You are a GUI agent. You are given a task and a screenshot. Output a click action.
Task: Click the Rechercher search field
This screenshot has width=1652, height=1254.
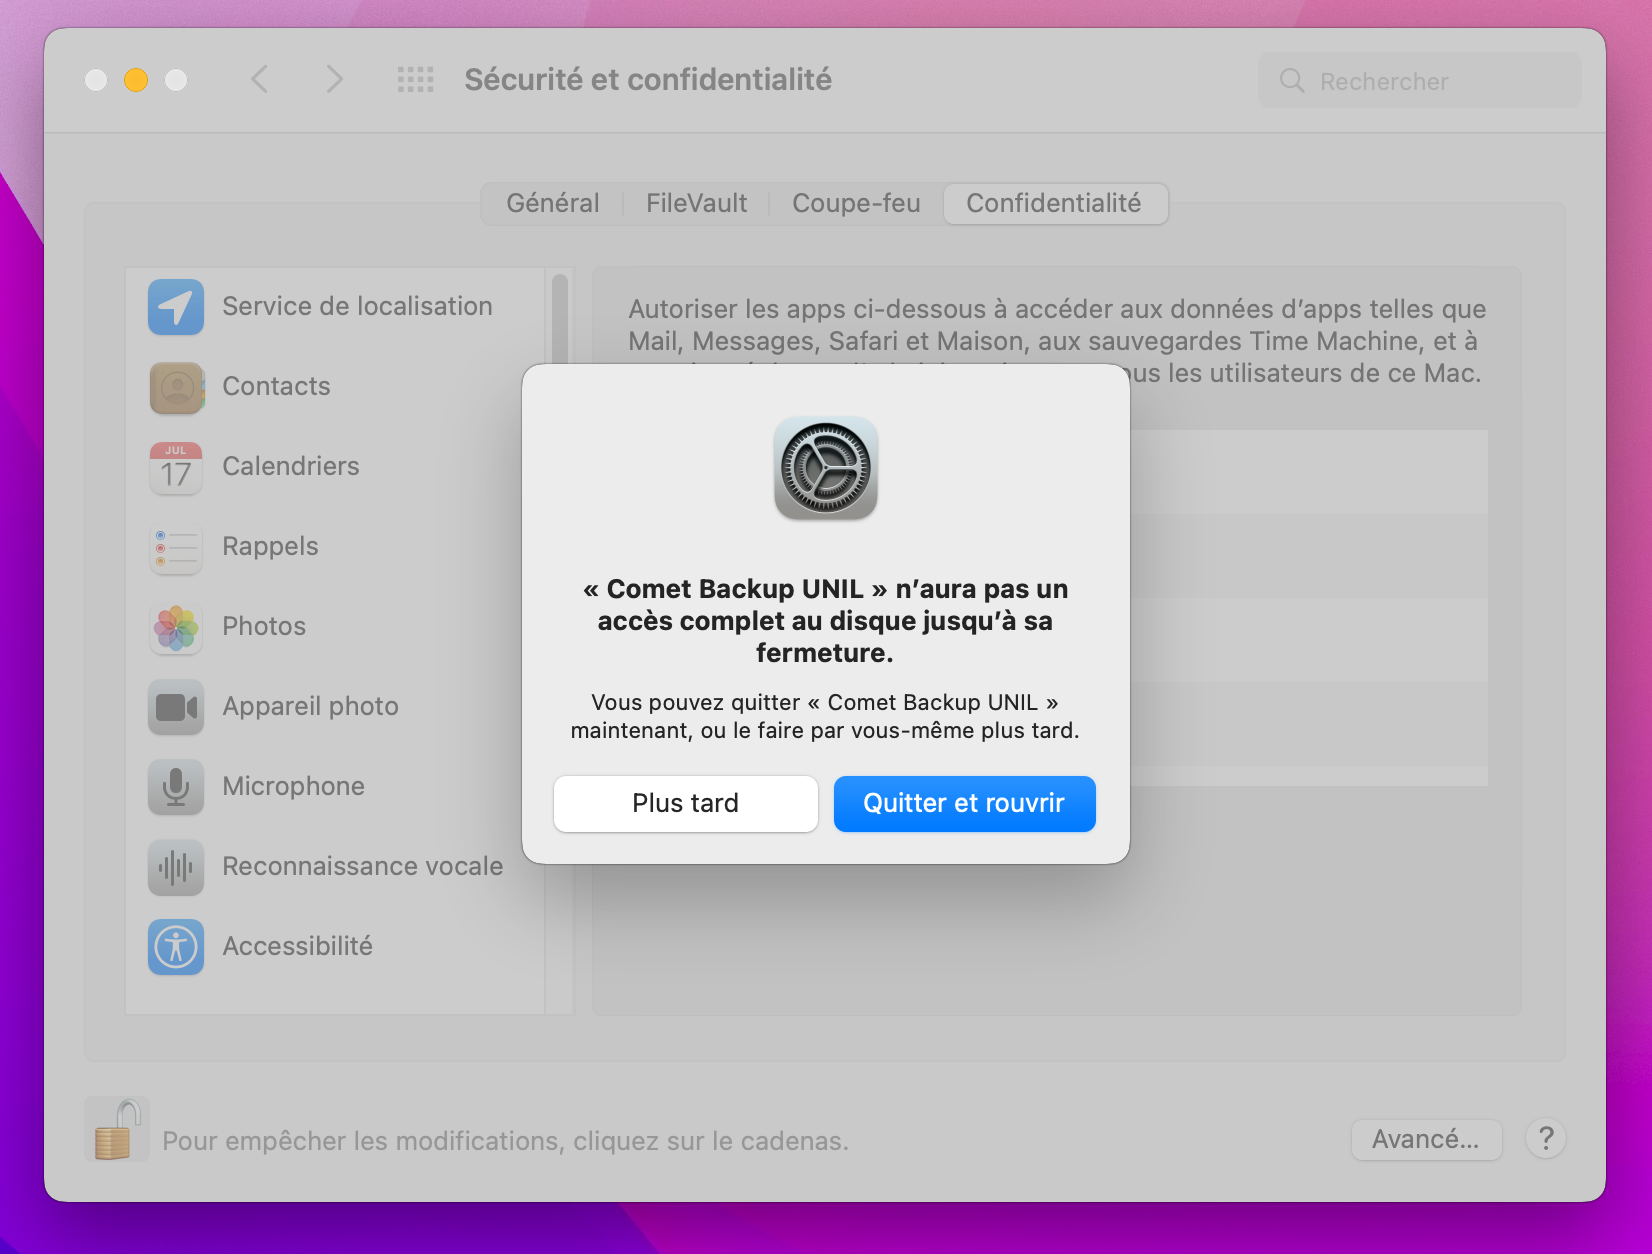[x=1420, y=81]
